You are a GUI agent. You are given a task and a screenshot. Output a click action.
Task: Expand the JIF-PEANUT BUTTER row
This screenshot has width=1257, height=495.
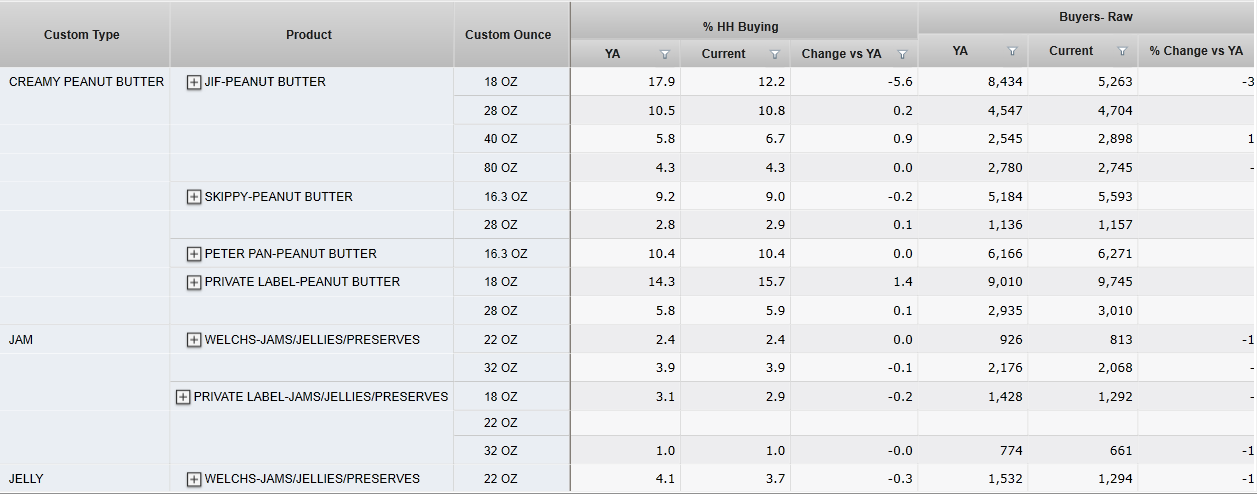tap(194, 82)
